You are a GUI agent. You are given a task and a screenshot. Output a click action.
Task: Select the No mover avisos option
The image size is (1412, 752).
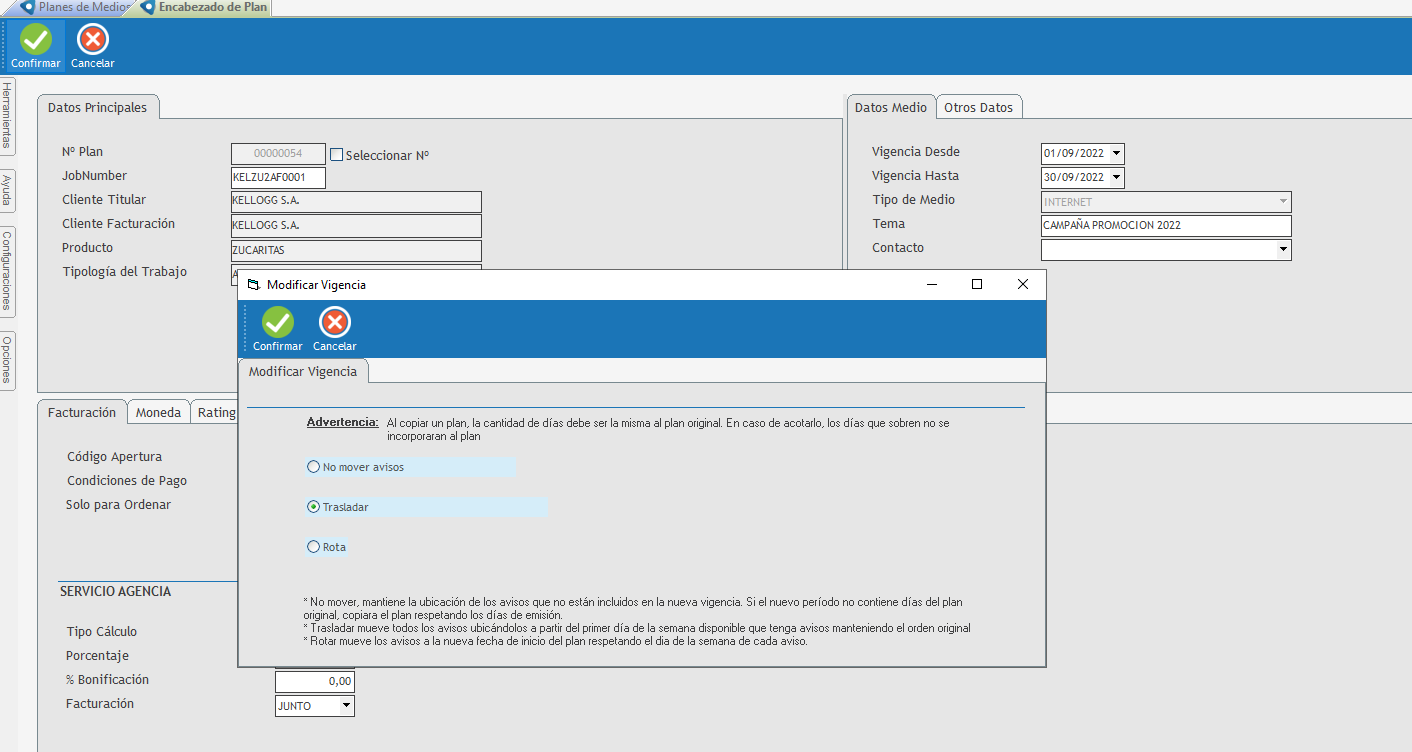pyautogui.click(x=314, y=467)
